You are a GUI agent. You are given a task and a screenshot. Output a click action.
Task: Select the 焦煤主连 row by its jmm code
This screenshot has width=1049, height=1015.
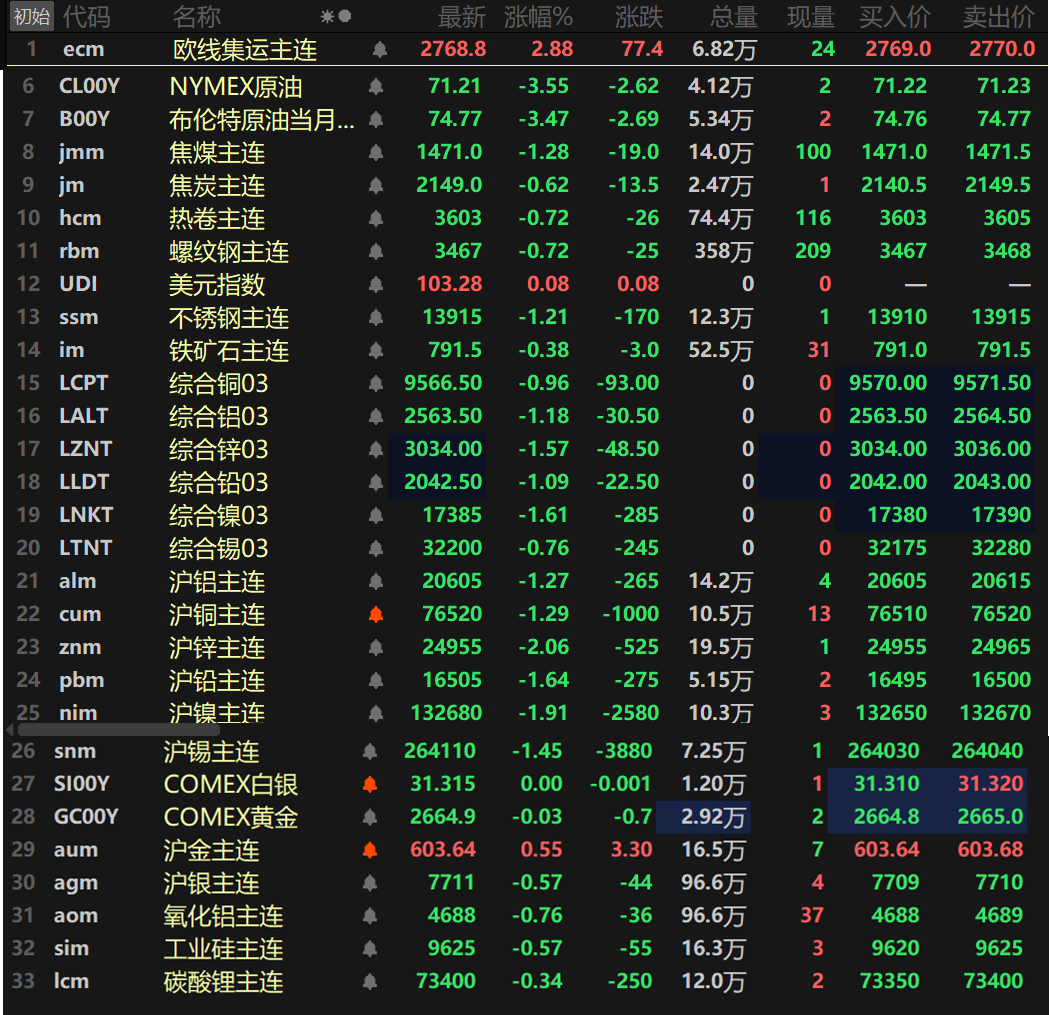coord(81,153)
